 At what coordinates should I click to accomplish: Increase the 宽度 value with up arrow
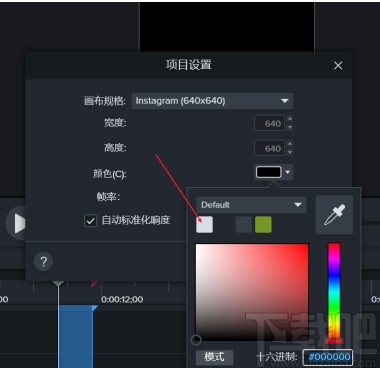point(290,119)
